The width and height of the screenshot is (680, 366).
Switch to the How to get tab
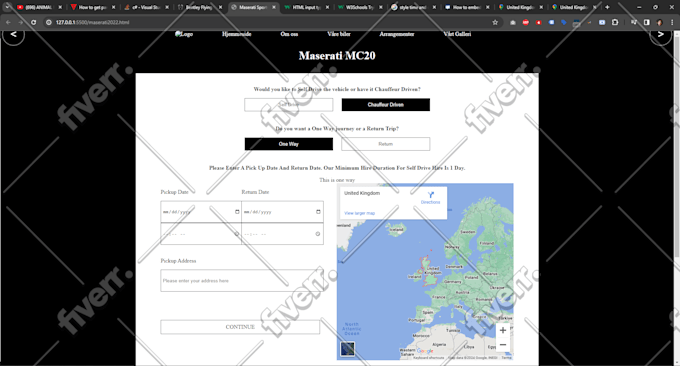[x=93, y=7]
